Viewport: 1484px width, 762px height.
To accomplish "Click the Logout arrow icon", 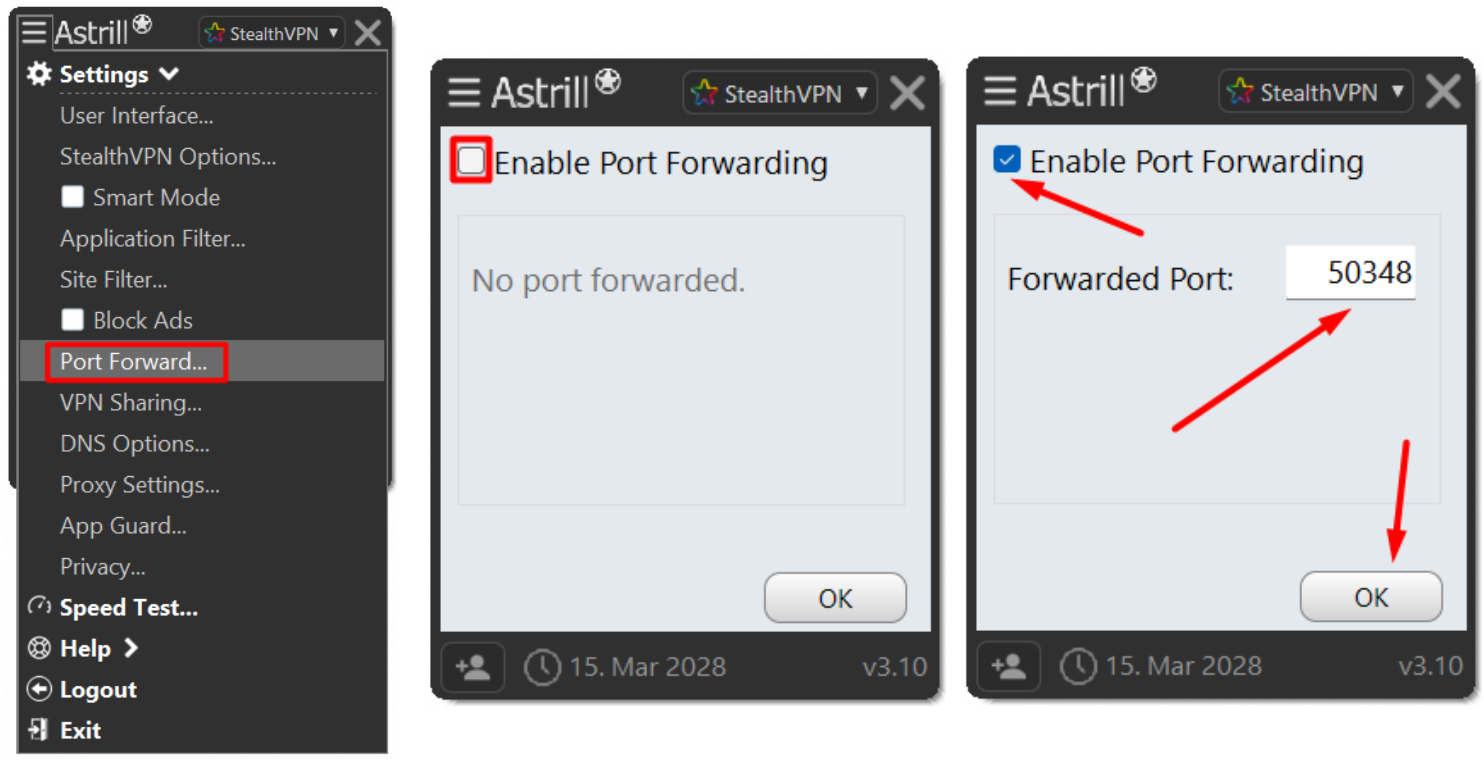I will pos(39,689).
